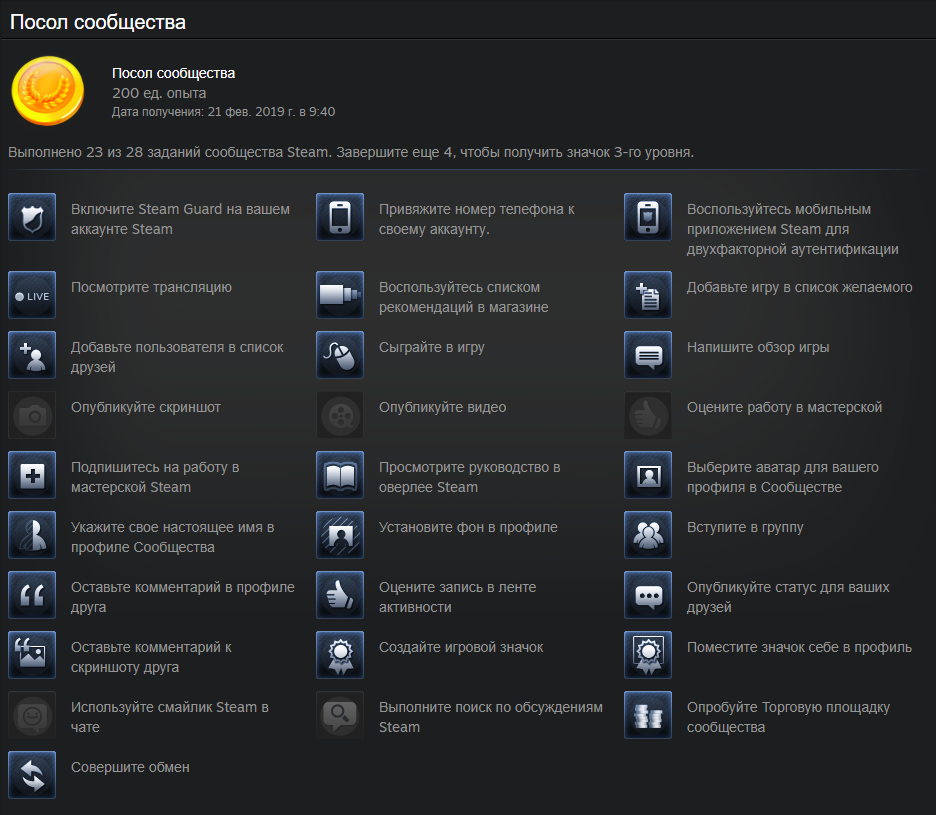Image resolution: width=936 pixels, height=815 pixels.
Task: Click the Воспользуйтесь списком рекомендаций label
Action: tap(464, 297)
